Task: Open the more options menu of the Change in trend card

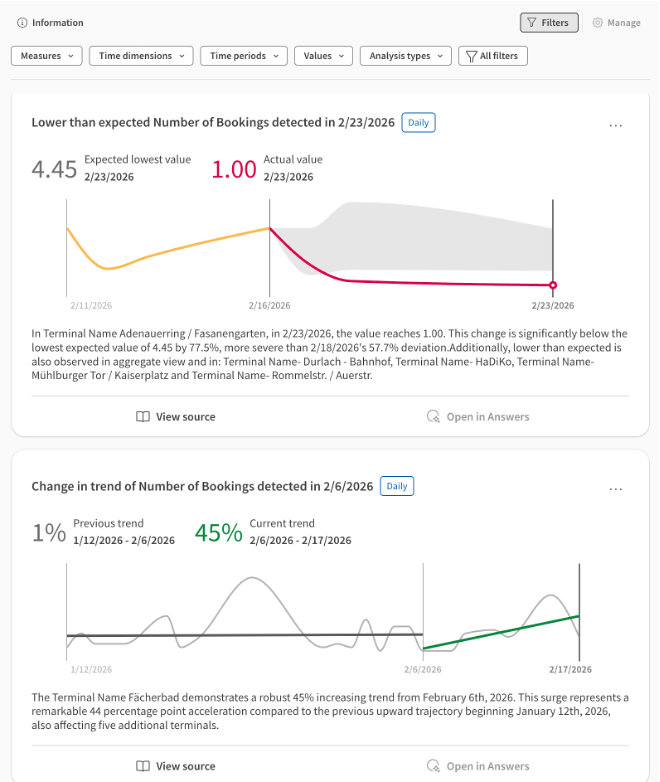Action: pos(616,489)
